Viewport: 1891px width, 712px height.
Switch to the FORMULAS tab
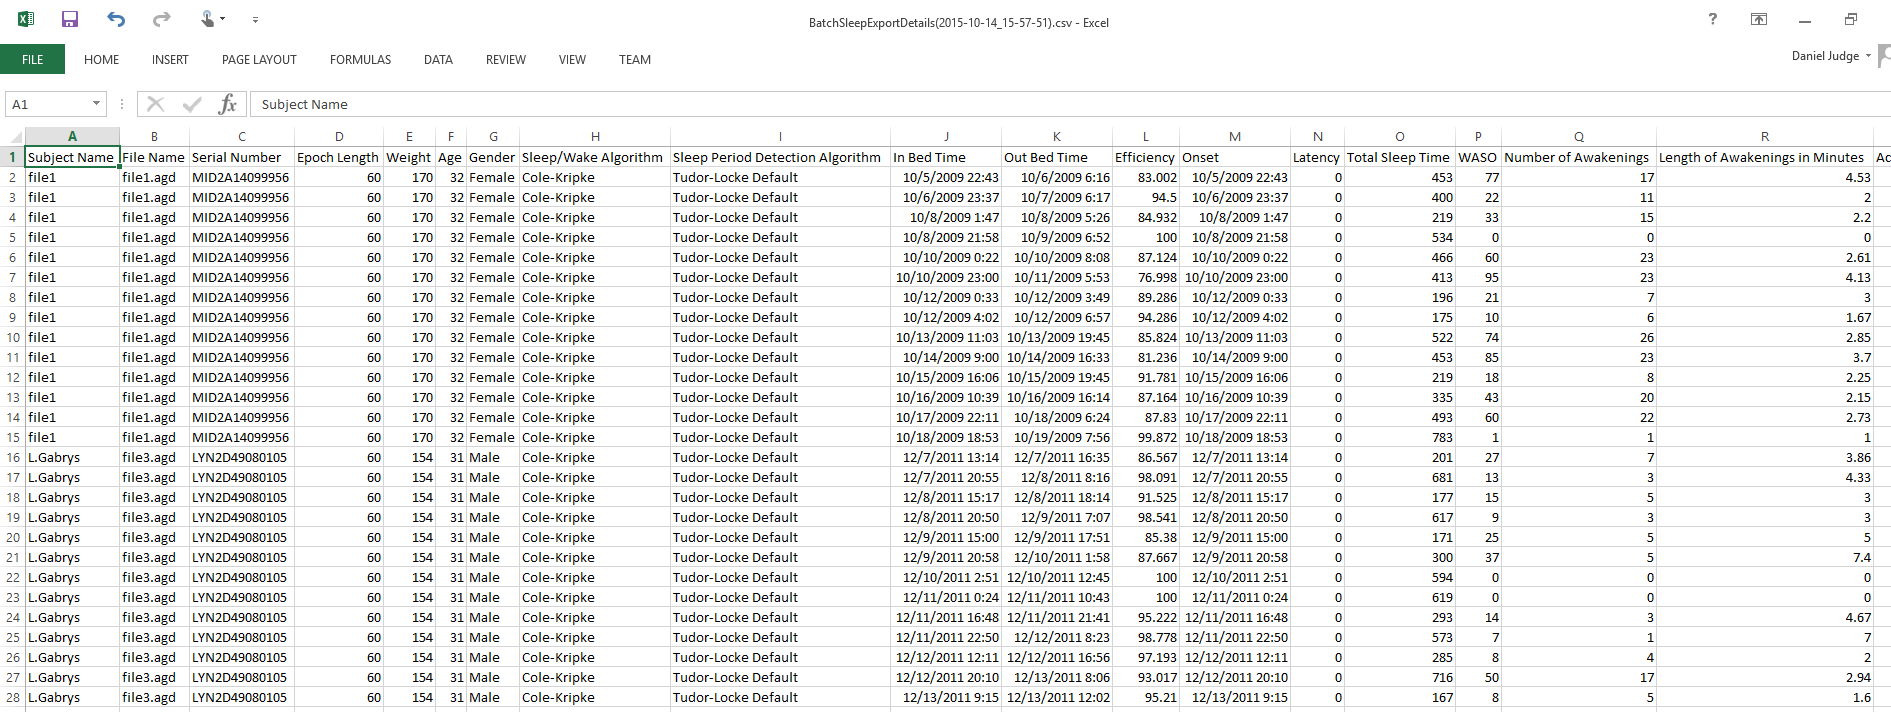360,59
